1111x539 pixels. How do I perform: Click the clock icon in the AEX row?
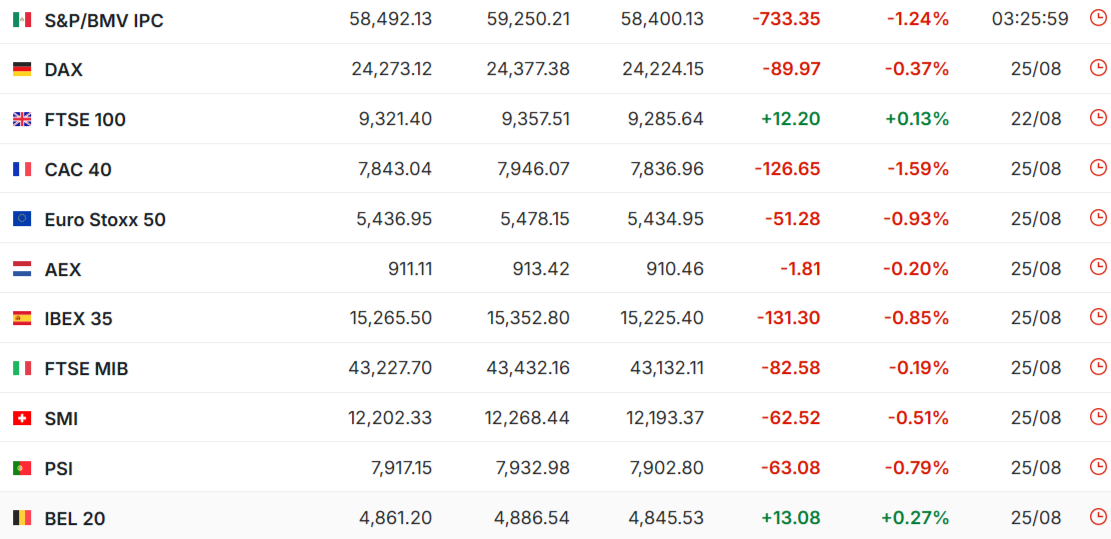[1097, 267]
